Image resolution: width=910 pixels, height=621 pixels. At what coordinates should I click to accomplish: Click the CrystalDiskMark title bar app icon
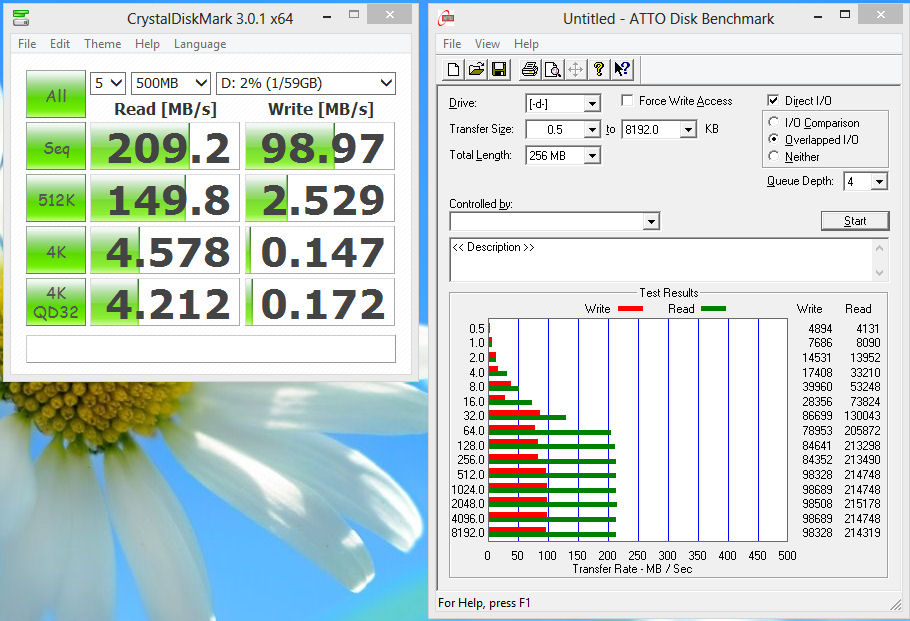(x=21, y=18)
